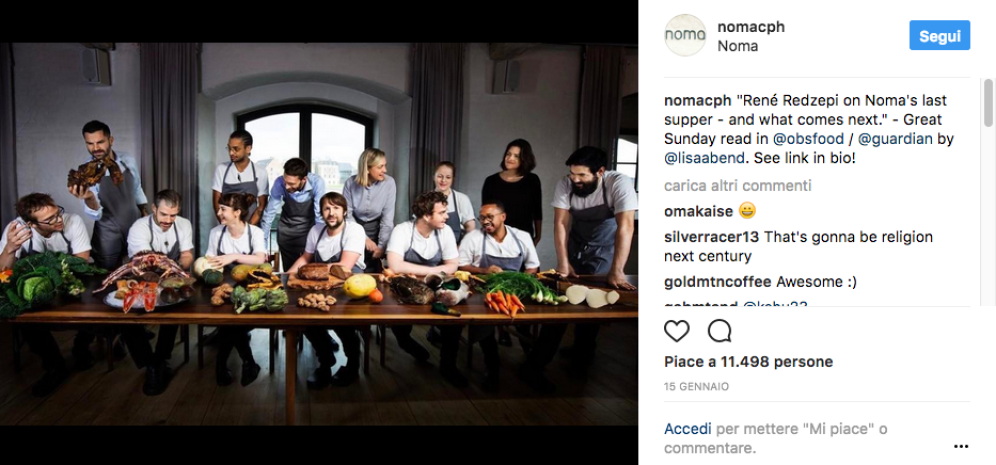The height and width of the screenshot is (465, 996).
Task: Open commenter silverracer13's profile
Action: [x=711, y=237]
